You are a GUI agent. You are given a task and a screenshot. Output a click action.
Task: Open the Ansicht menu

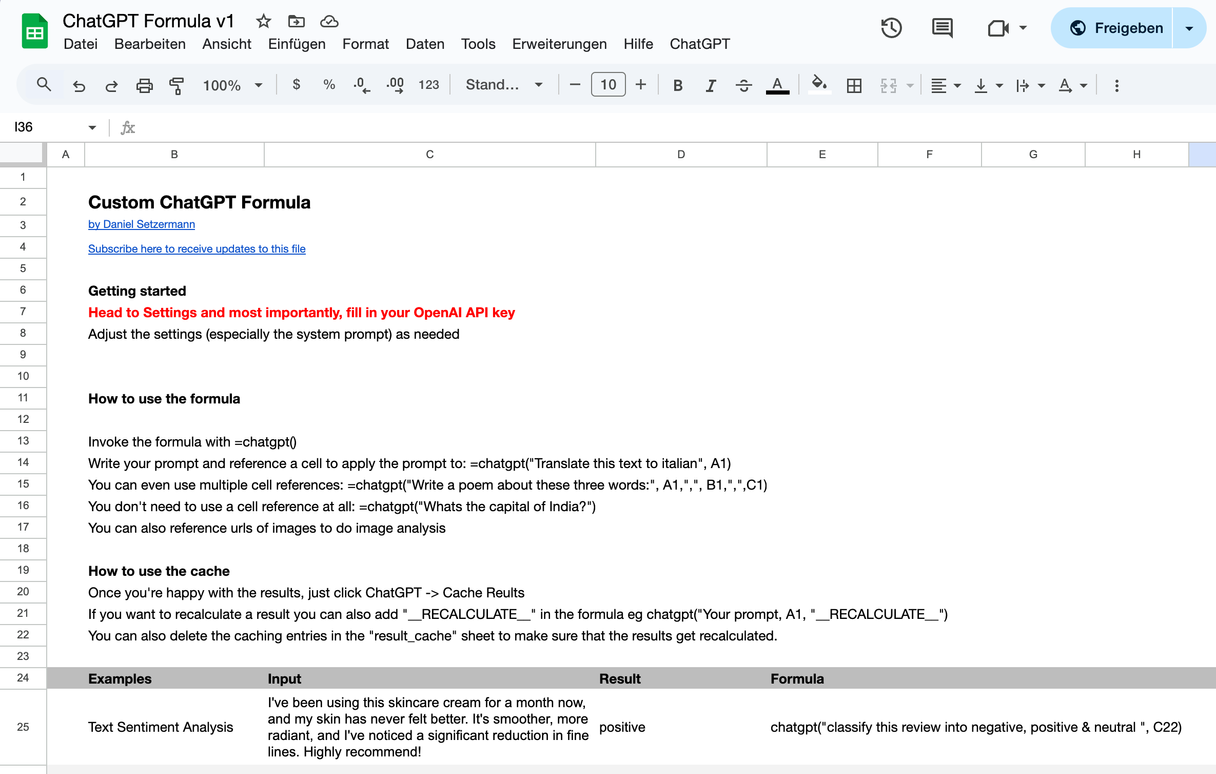[x=227, y=44]
